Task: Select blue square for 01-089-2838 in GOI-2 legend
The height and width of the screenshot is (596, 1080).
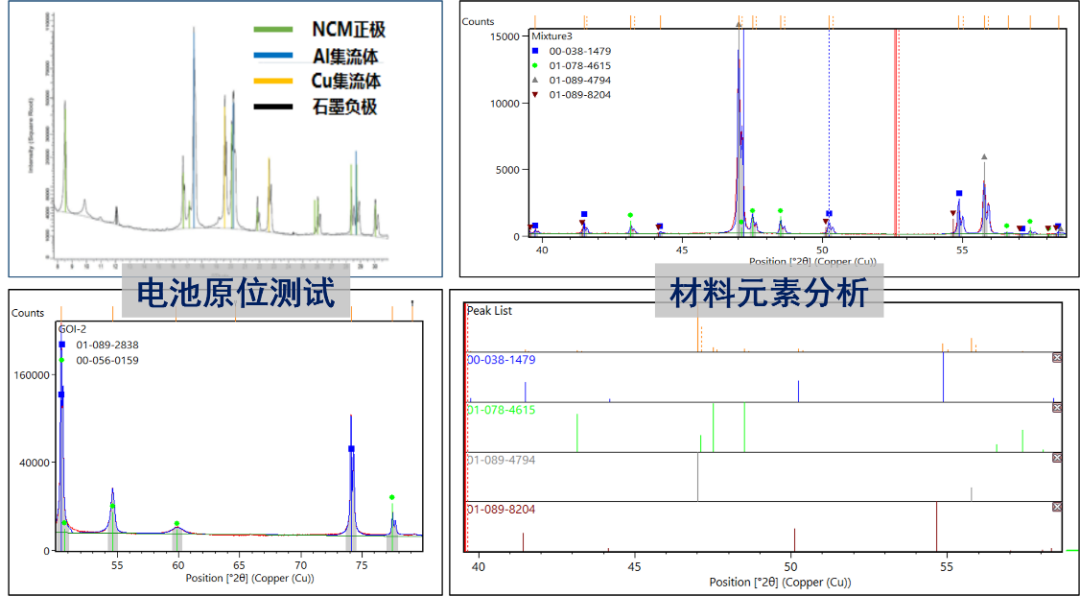Action: point(62,345)
